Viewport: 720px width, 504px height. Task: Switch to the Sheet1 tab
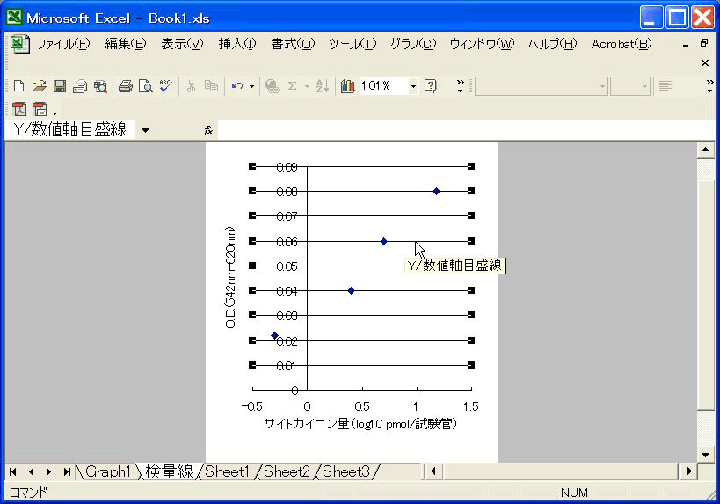pos(228,471)
